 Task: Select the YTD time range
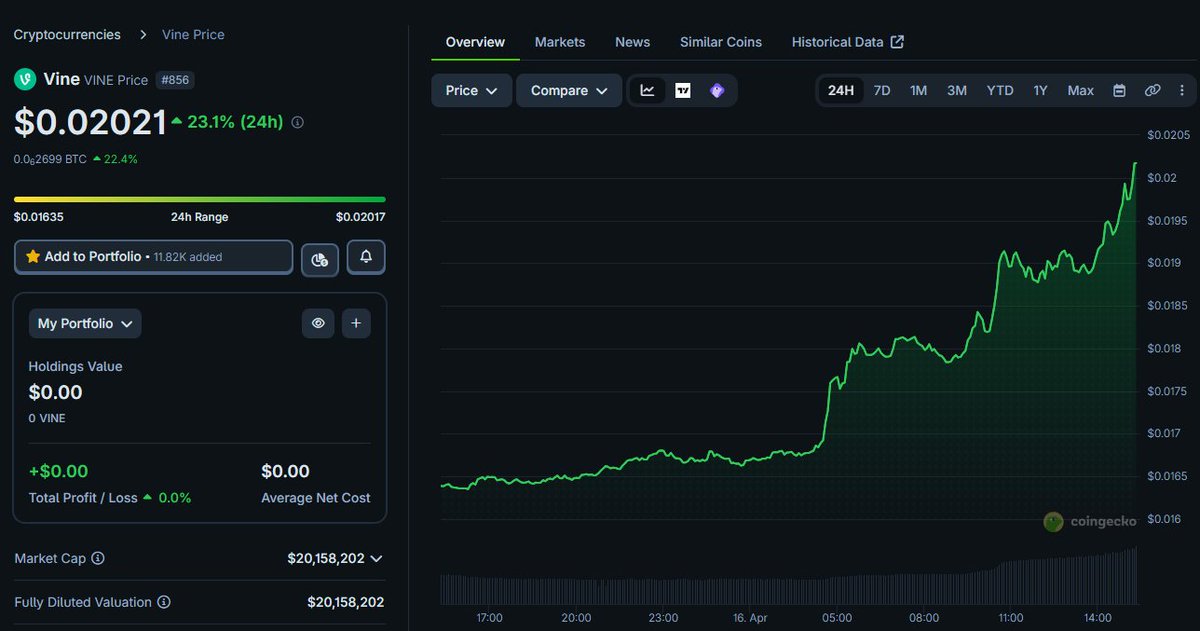pyautogui.click(x=1000, y=90)
